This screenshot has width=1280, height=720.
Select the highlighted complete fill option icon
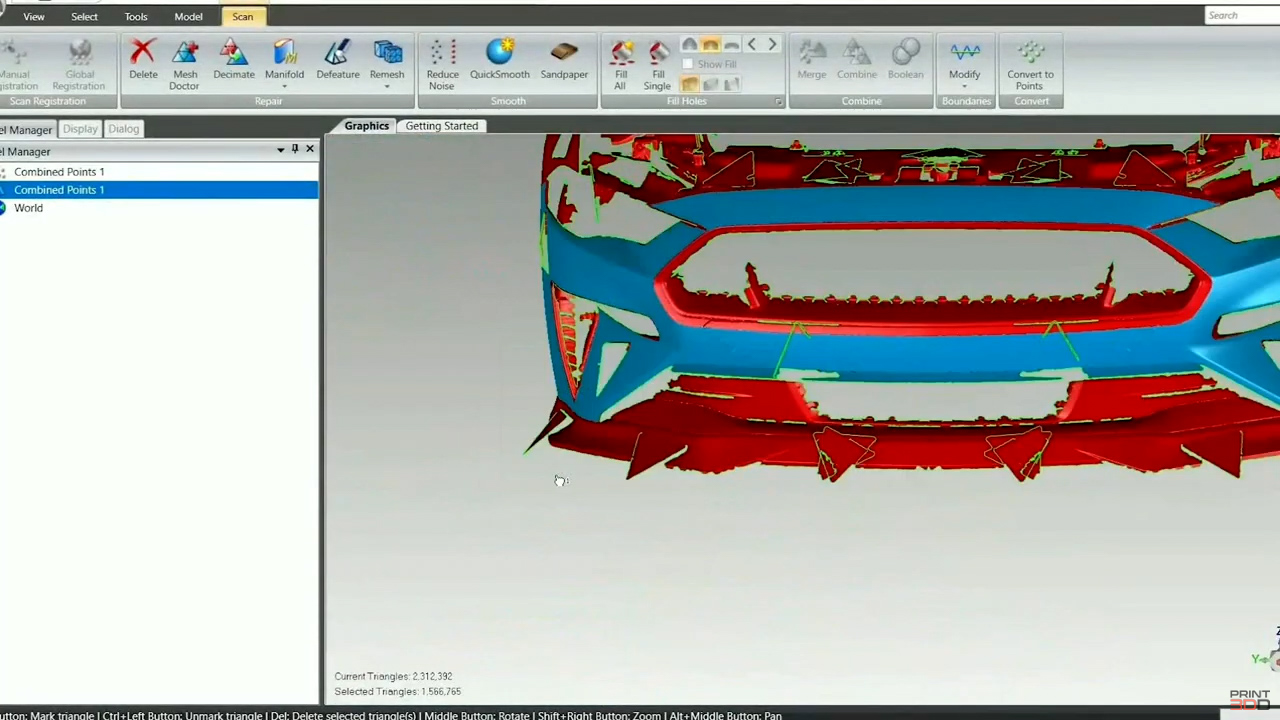coord(689,85)
